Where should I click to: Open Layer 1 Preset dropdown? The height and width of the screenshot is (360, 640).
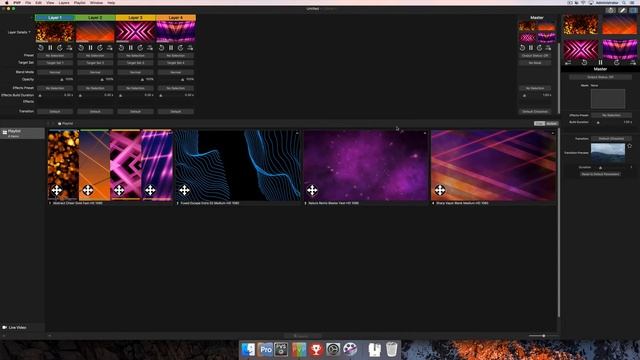[55, 56]
